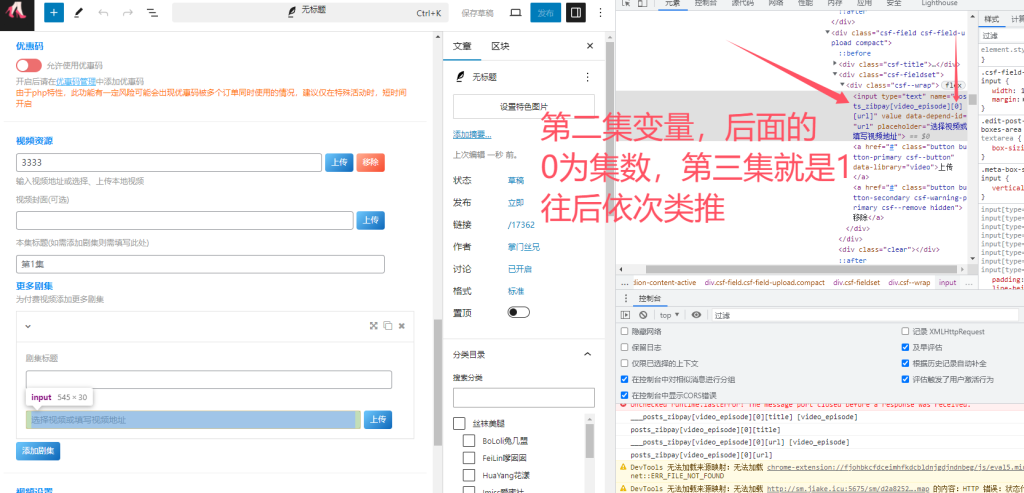This screenshot has width=1024, height=493.
Task: Click the live expression eye icon
Action: 696,315
